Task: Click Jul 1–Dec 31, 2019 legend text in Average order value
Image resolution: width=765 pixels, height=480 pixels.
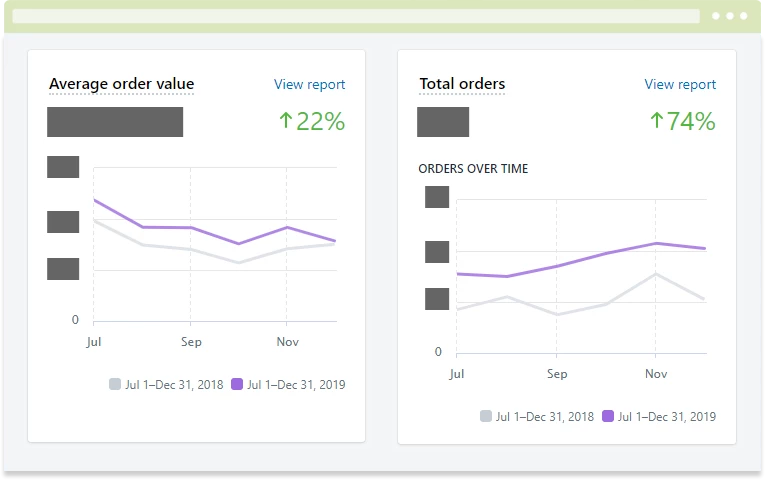Action: coord(296,384)
